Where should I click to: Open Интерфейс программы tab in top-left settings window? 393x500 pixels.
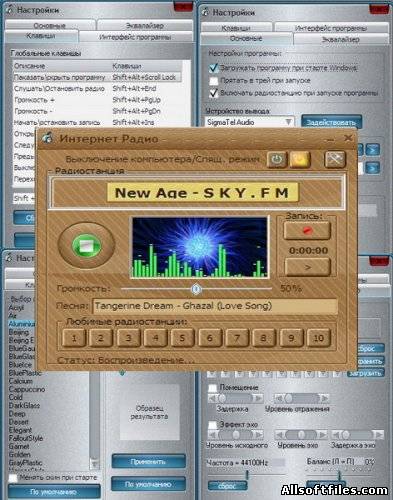136,37
